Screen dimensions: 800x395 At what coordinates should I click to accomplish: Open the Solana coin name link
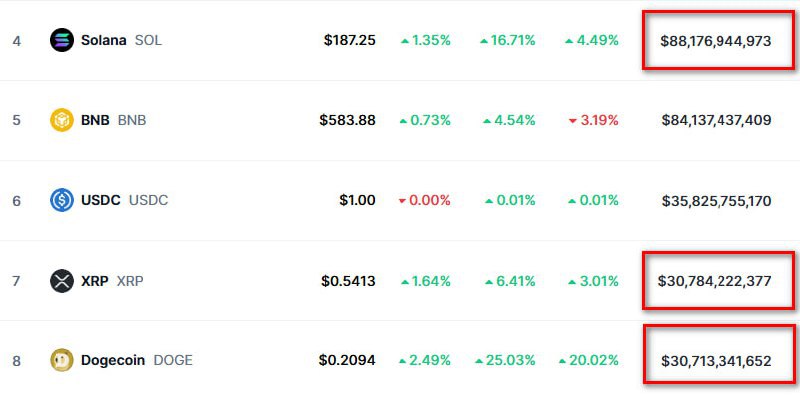click(x=104, y=40)
